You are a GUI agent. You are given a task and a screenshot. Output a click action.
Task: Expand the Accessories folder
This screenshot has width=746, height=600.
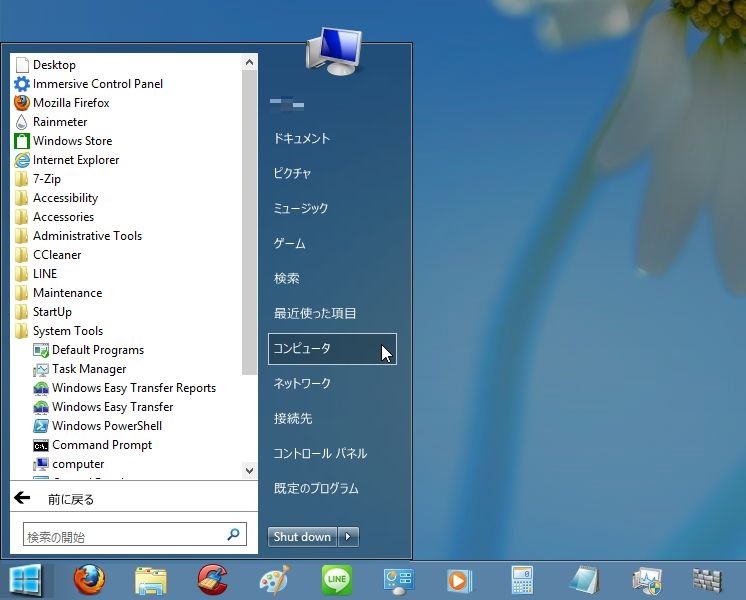(54, 217)
